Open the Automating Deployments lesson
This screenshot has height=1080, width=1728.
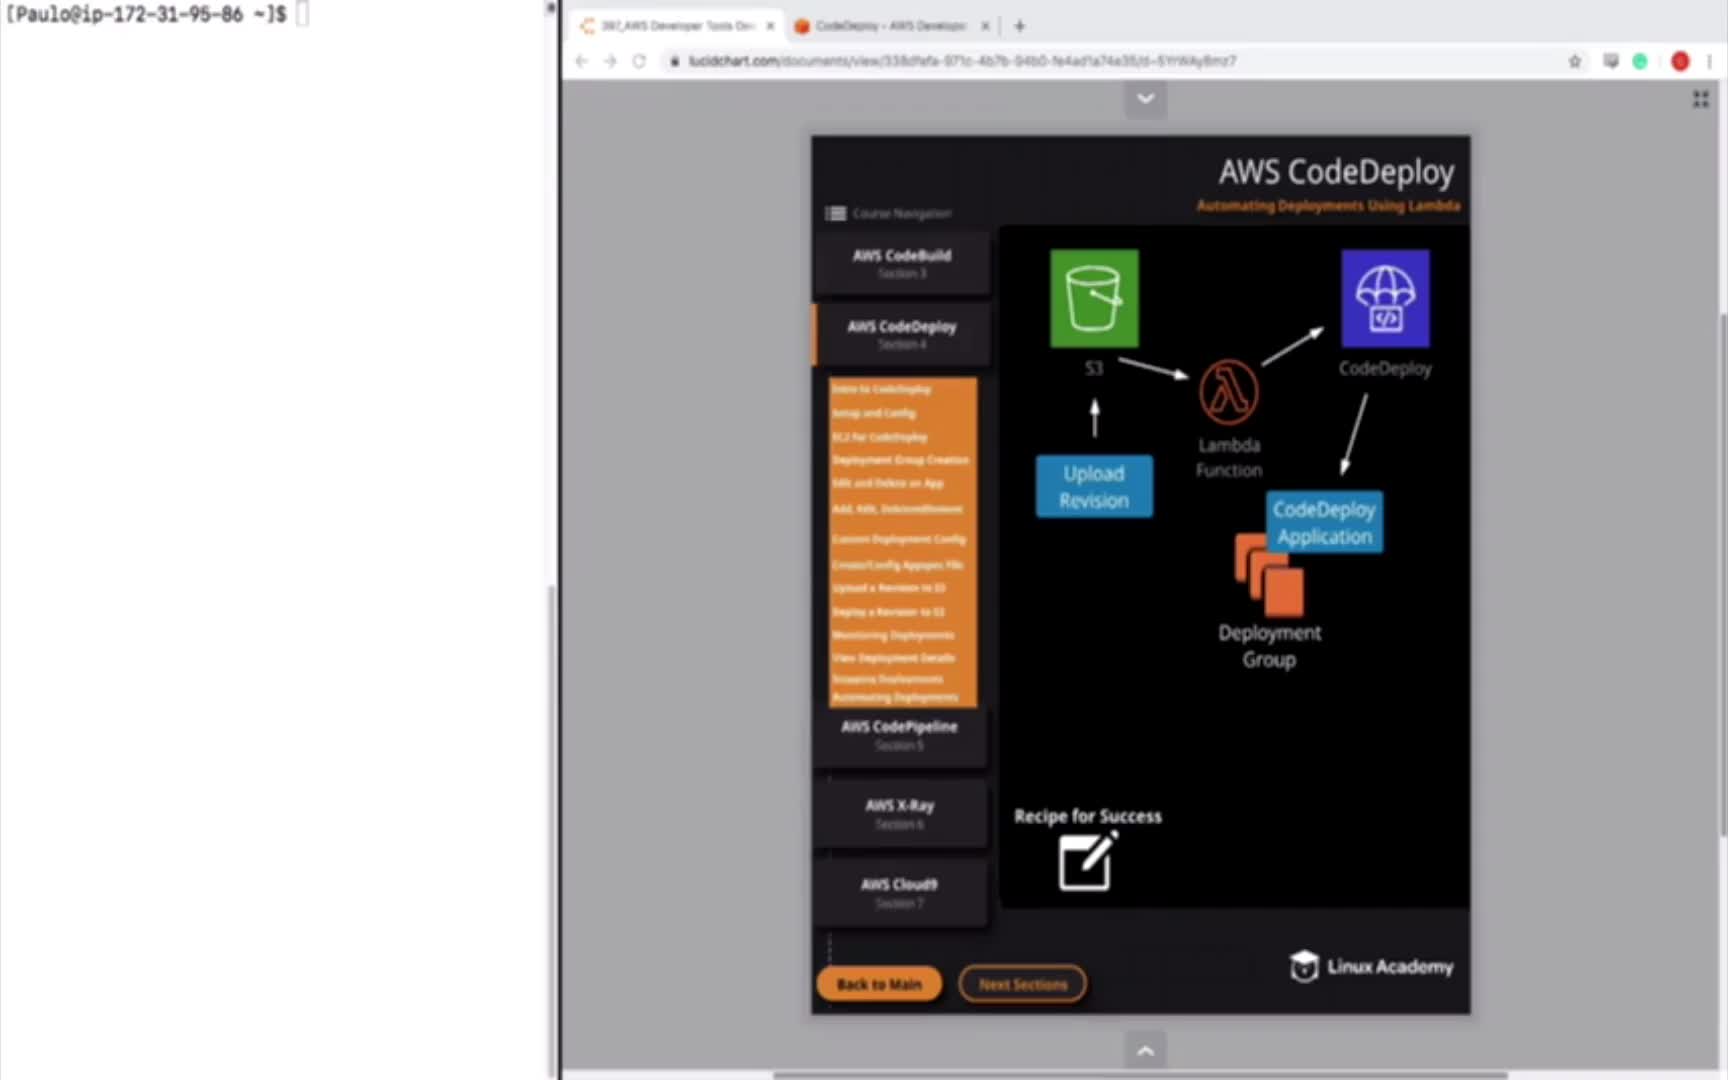pos(895,697)
